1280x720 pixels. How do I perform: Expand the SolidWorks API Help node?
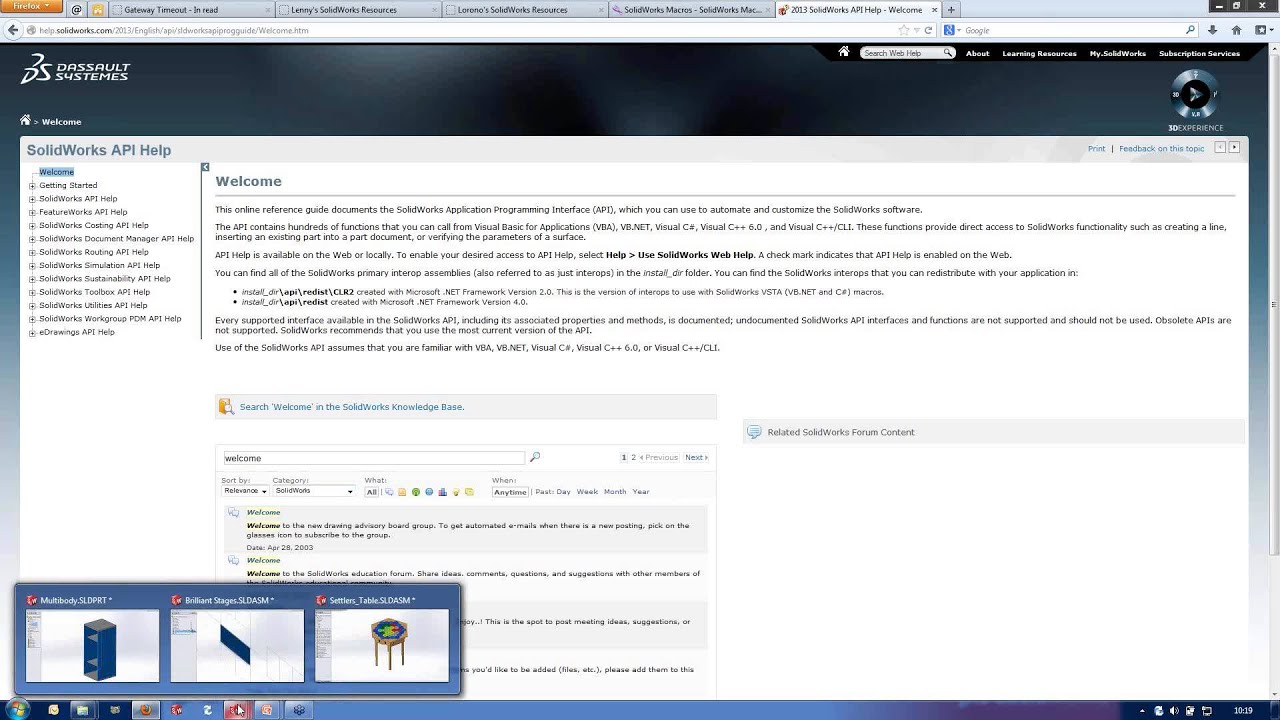(32, 199)
